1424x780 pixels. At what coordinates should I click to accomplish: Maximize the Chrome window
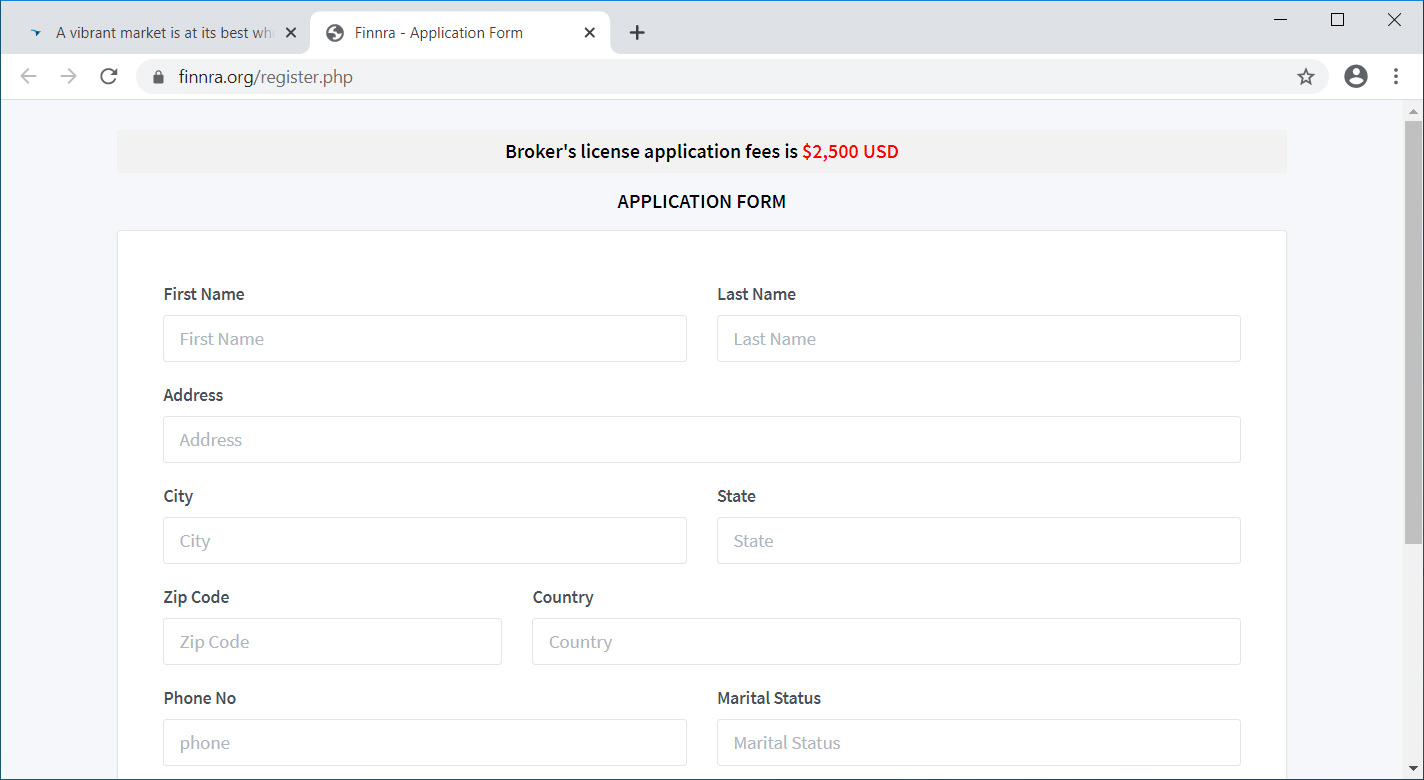(1337, 20)
